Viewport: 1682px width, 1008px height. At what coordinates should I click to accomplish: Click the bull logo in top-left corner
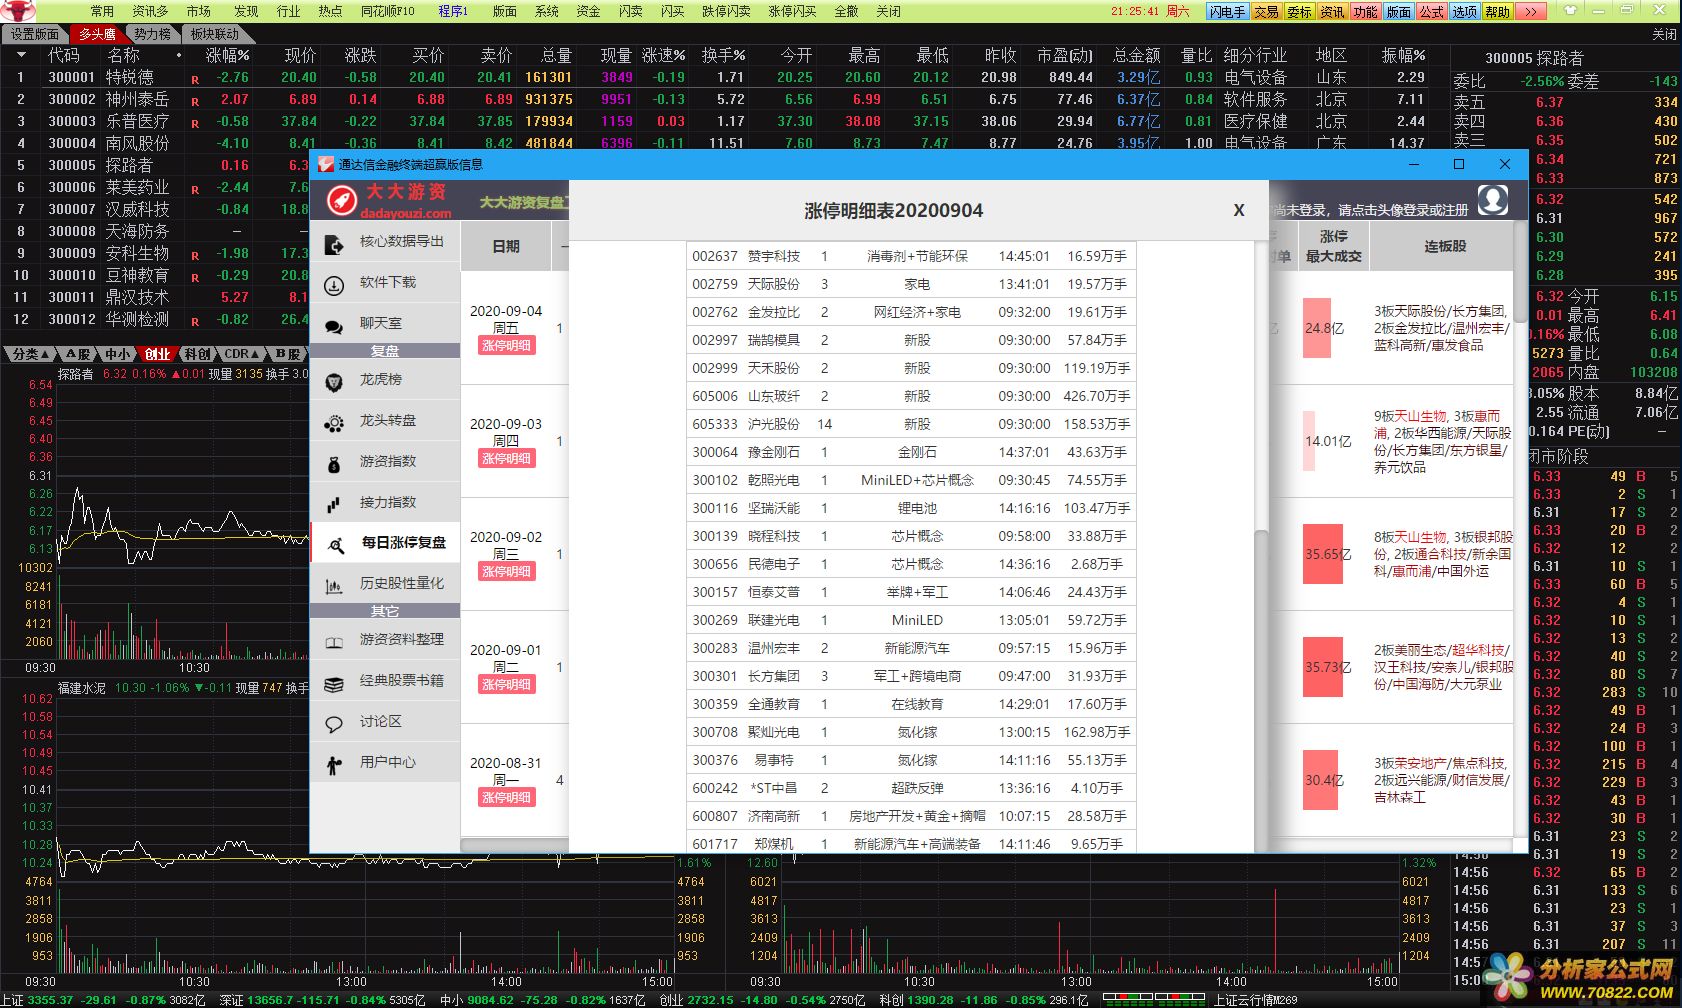tap(17, 11)
